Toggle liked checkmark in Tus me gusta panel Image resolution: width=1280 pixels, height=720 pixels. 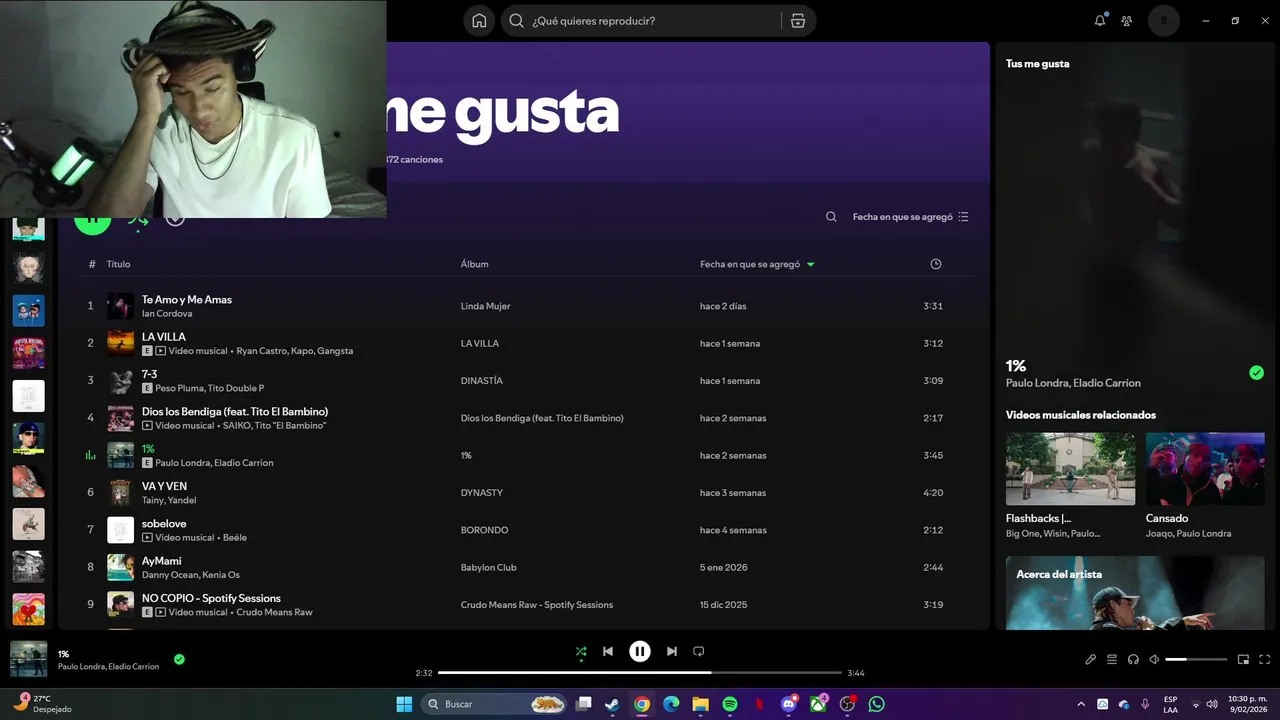point(1256,373)
